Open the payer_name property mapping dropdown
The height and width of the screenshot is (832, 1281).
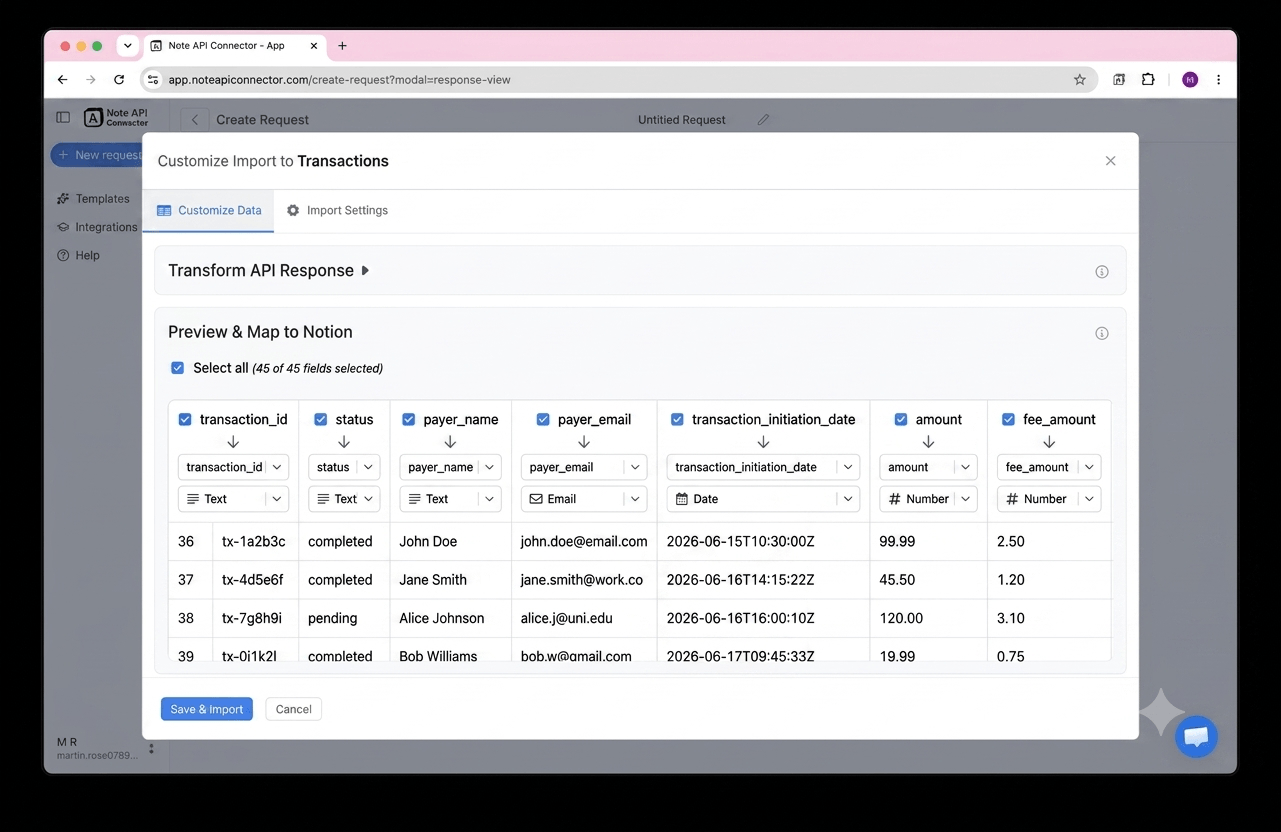pyautogui.click(x=450, y=467)
